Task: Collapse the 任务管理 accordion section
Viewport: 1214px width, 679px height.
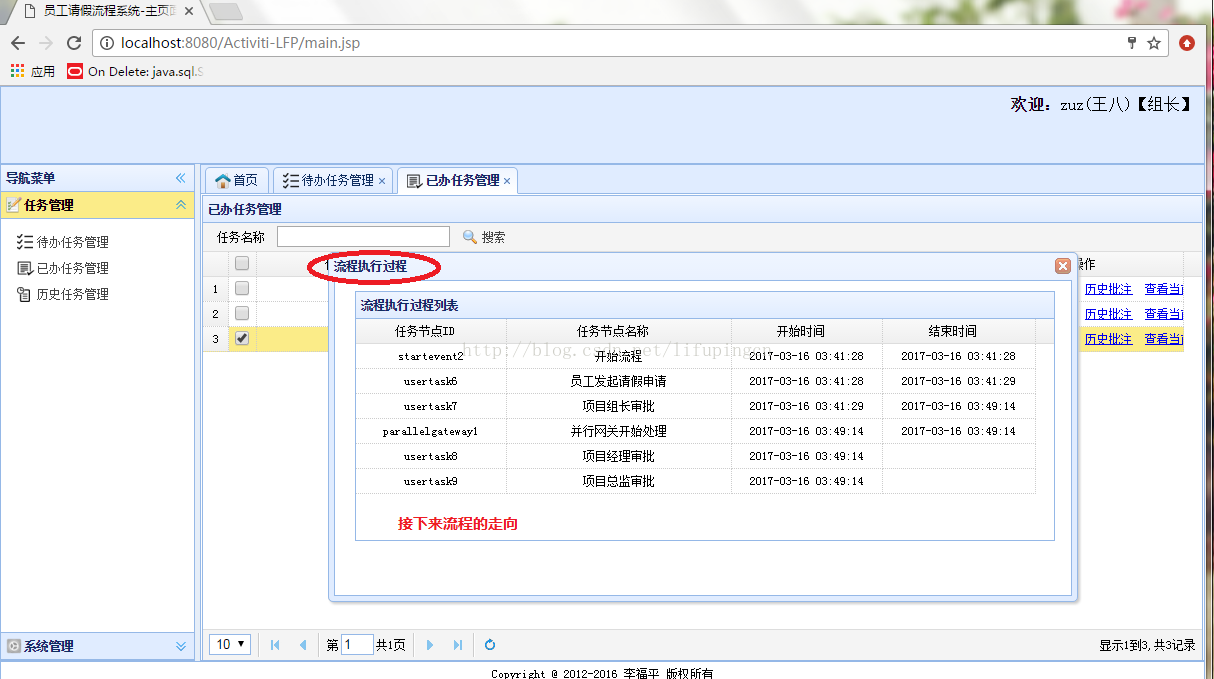Action: [x=181, y=205]
